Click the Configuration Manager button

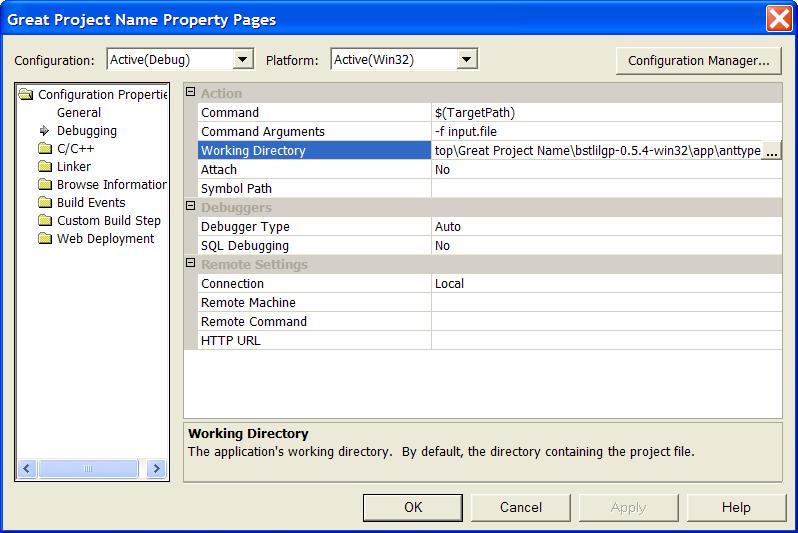tap(698, 61)
